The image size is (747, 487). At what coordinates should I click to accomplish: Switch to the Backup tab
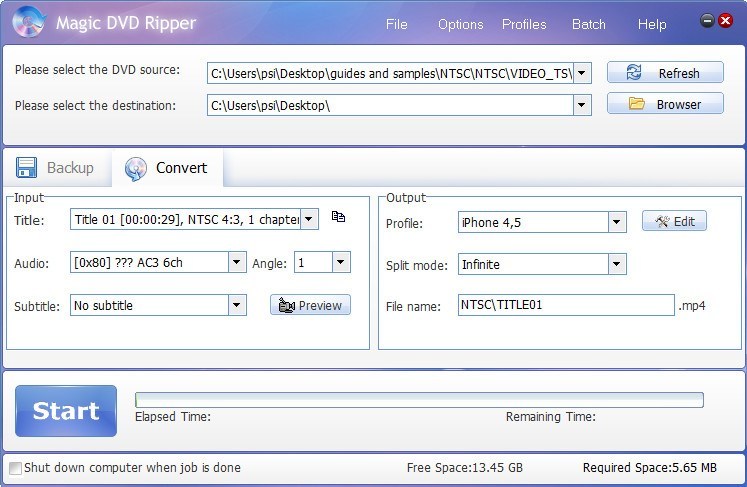click(x=56, y=168)
